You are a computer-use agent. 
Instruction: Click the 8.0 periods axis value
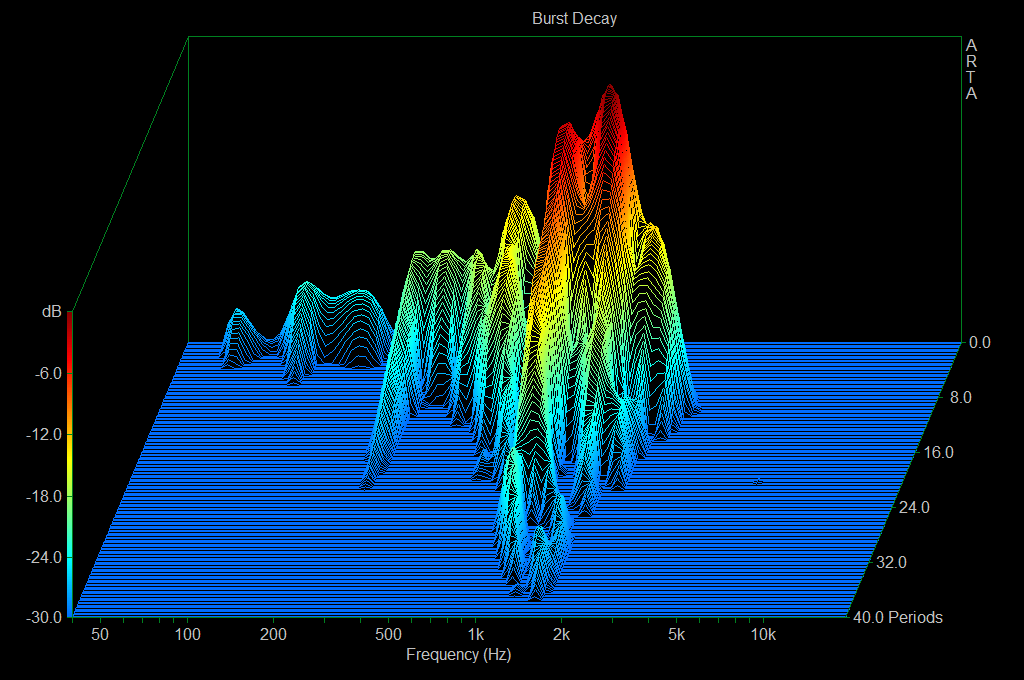pos(960,397)
